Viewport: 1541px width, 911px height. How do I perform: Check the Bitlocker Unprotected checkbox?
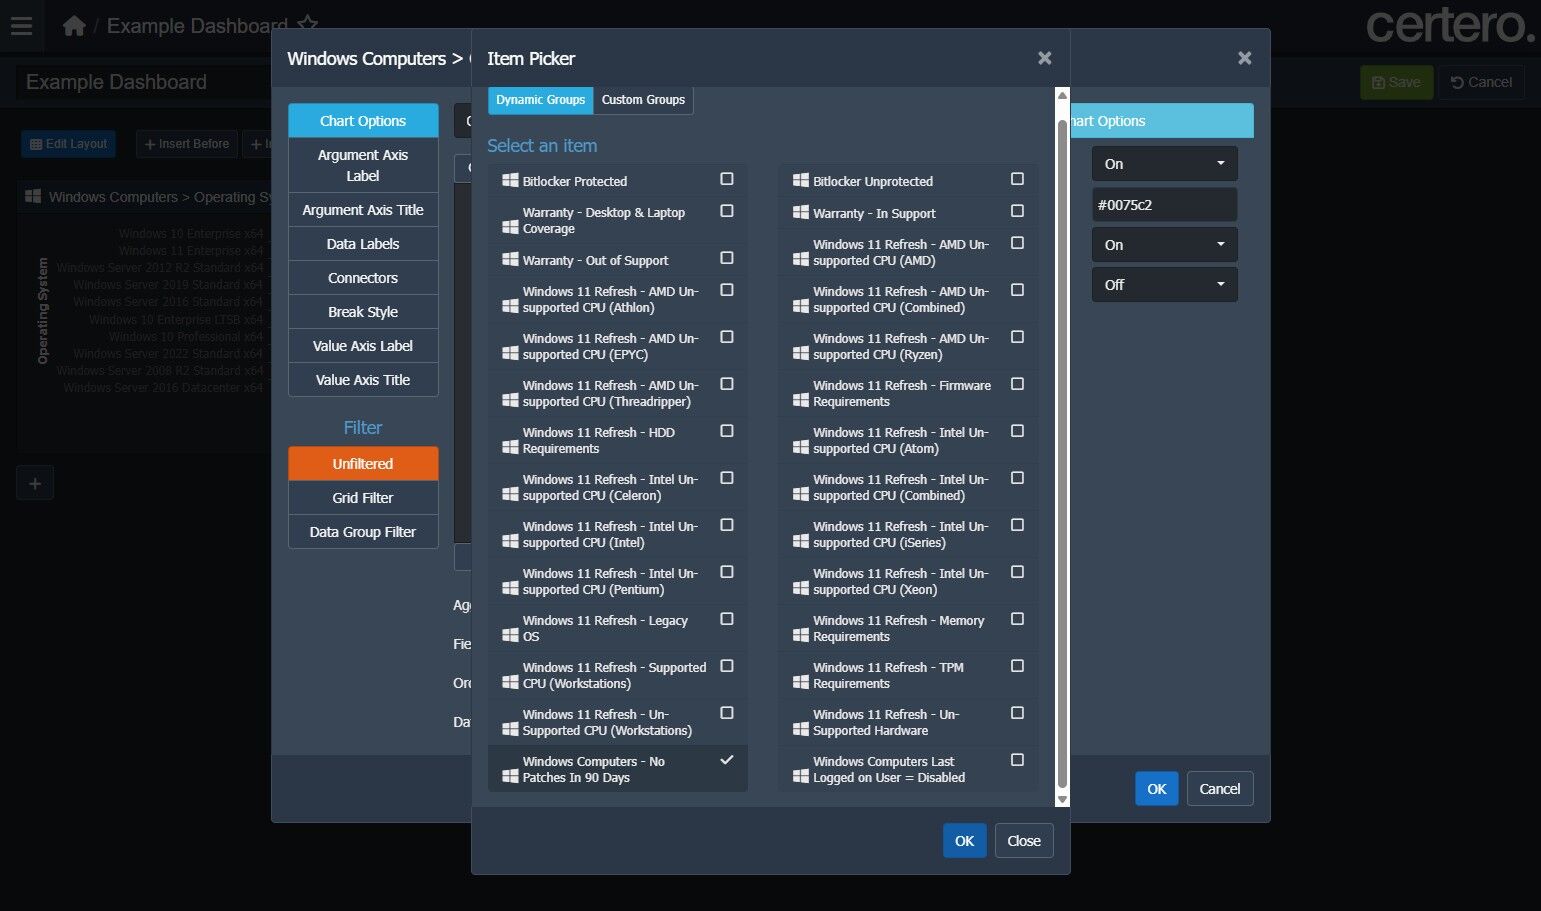(x=1017, y=179)
